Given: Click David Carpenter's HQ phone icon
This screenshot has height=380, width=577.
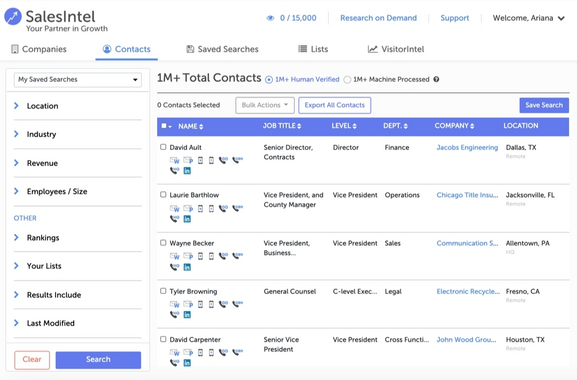Looking at the screenshot, I should [174, 363].
